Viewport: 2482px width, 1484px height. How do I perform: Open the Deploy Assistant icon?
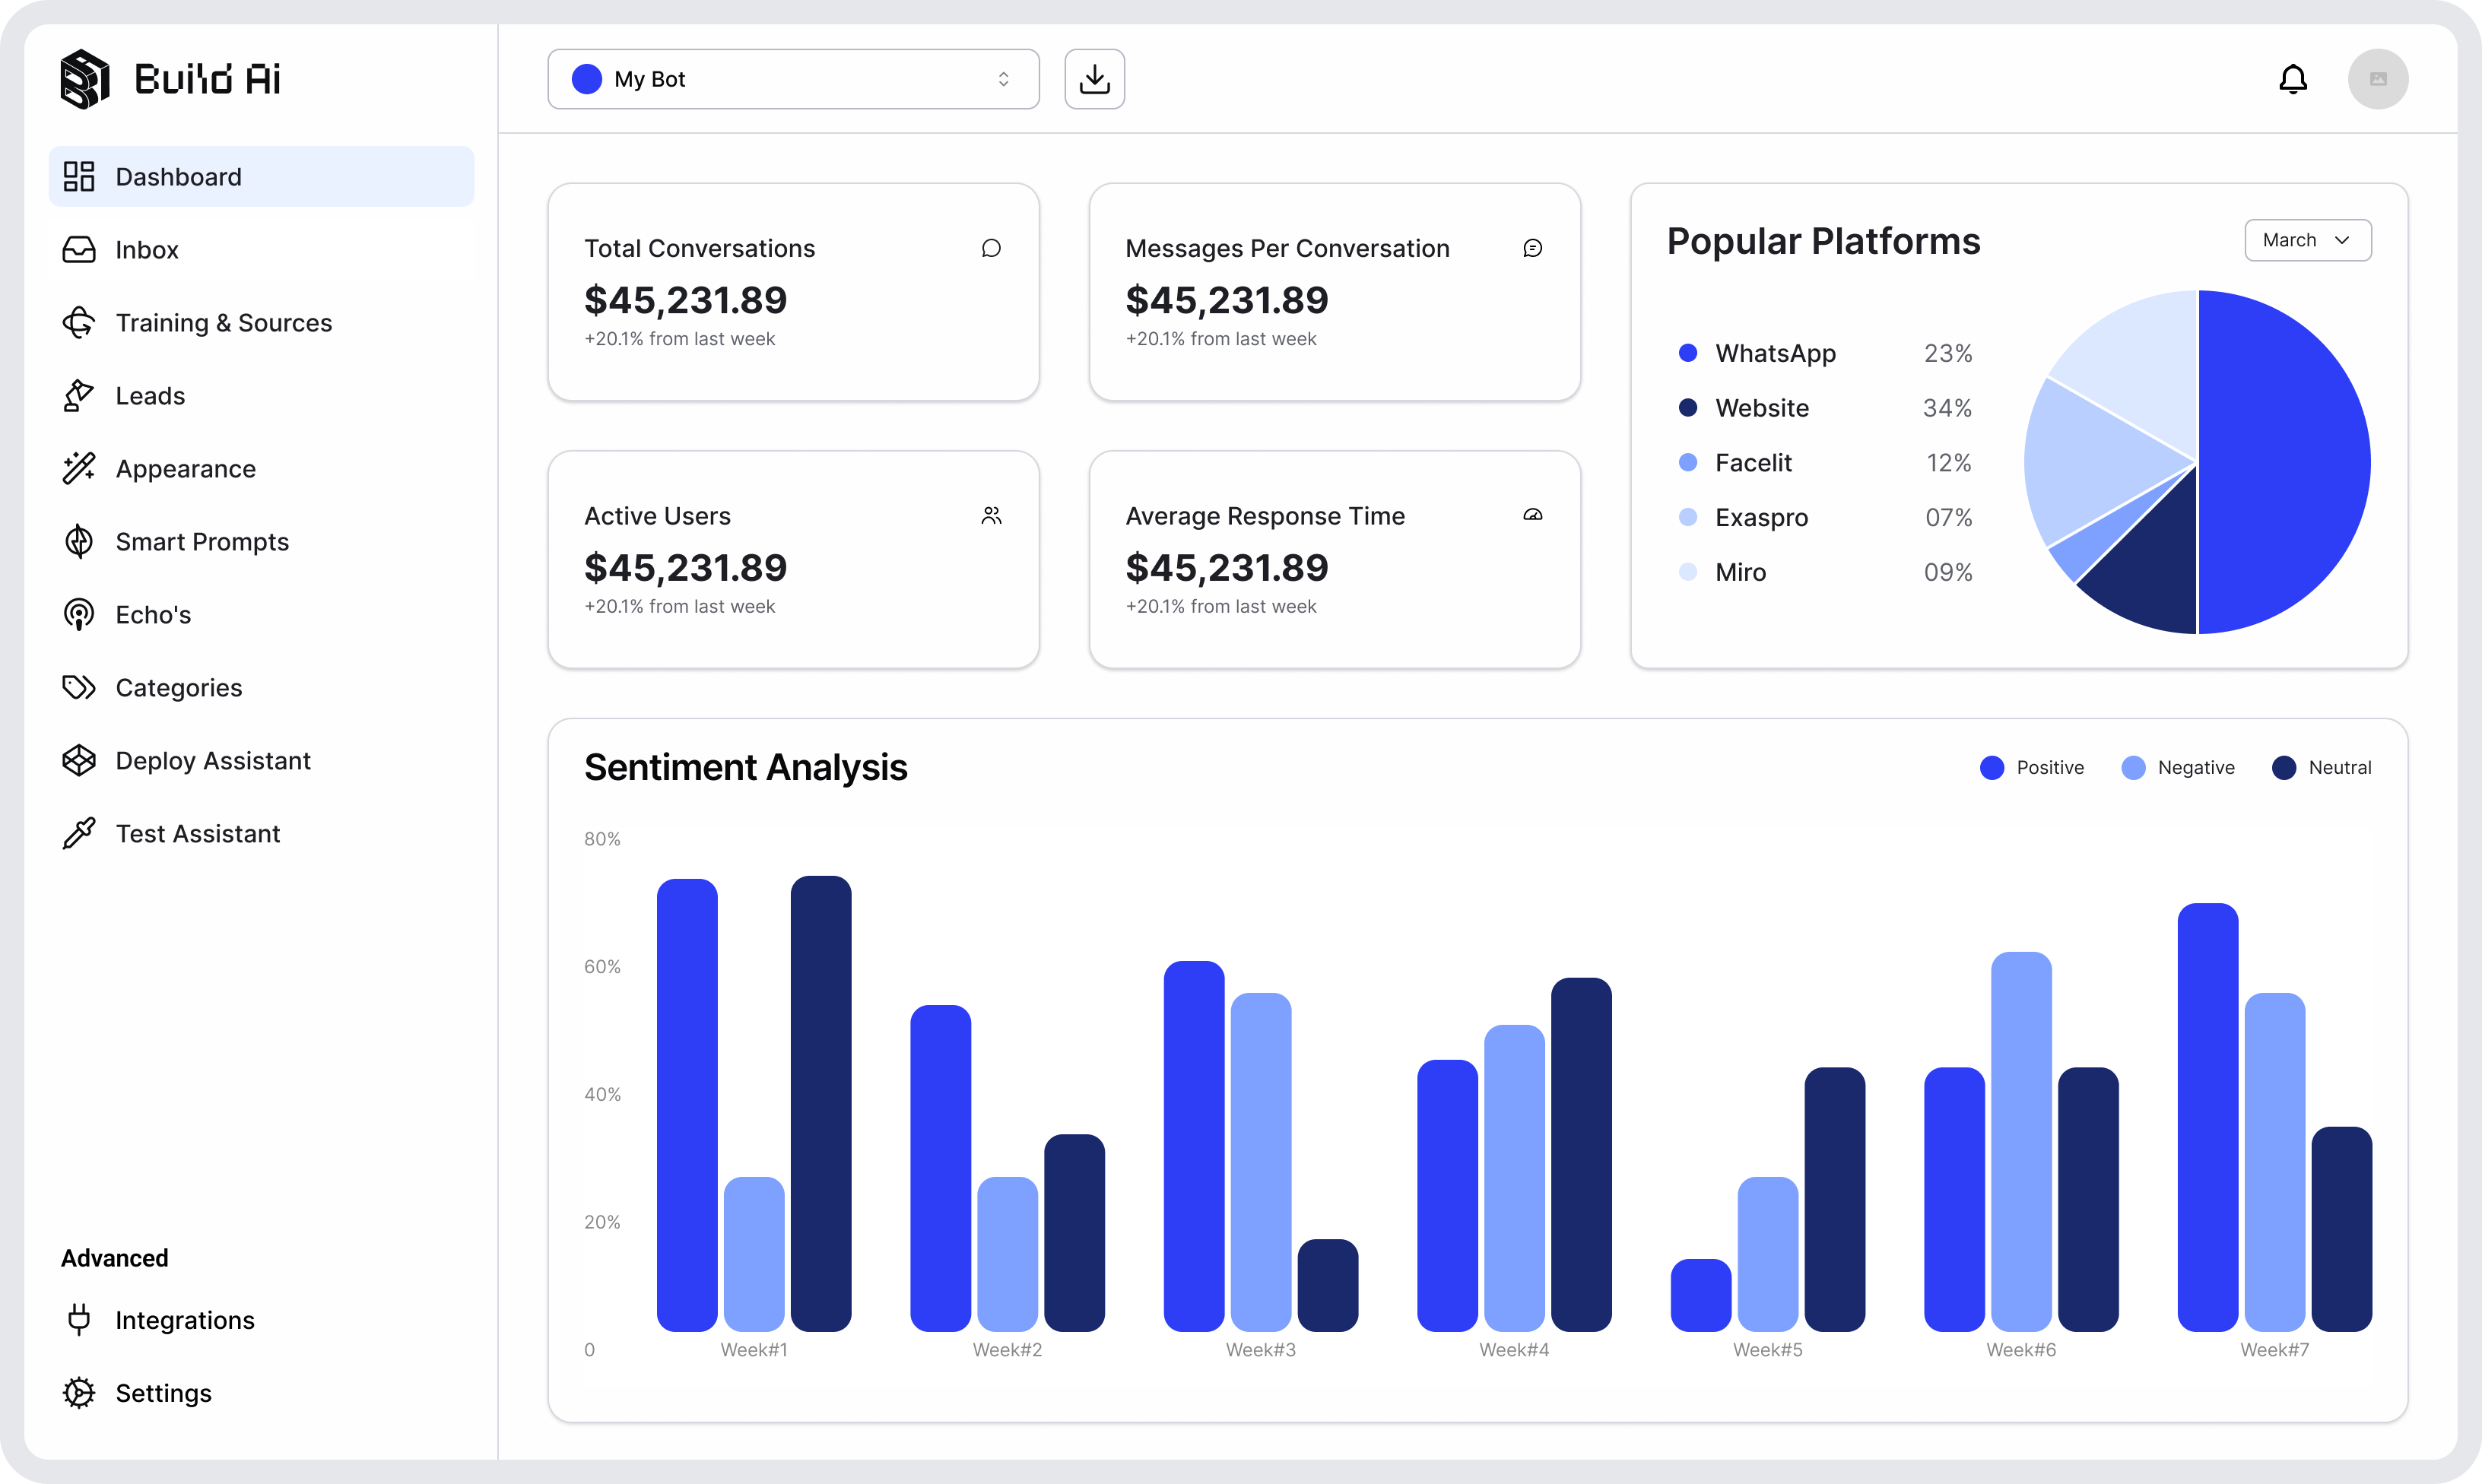(x=78, y=760)
